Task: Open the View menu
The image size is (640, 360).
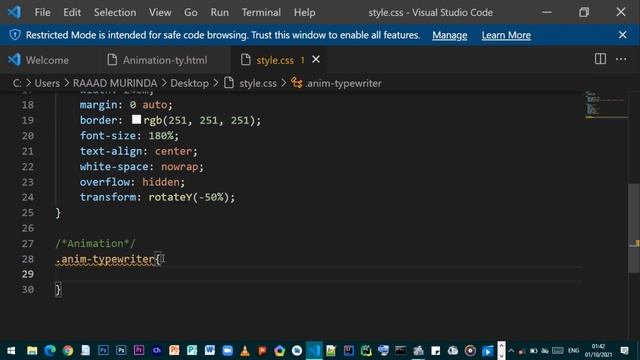Action: tap(160, 13)
